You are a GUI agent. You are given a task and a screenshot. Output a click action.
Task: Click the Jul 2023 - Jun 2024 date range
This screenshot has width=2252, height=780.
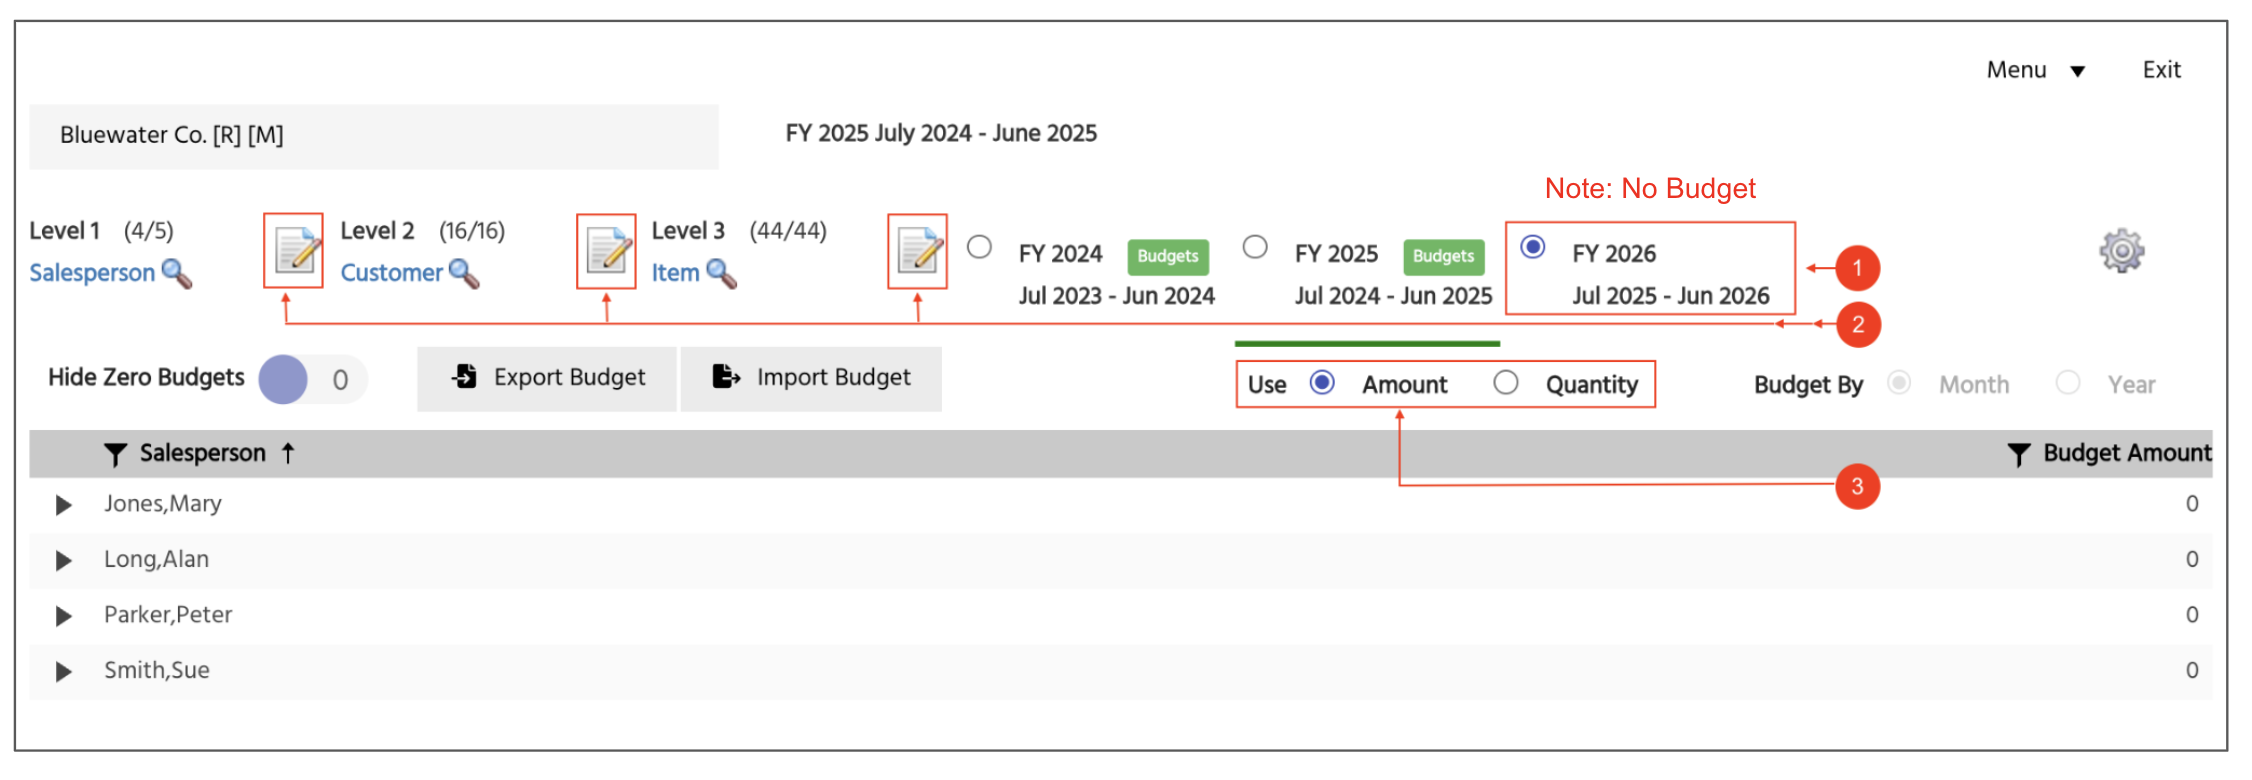click(x=1117, y=296)
